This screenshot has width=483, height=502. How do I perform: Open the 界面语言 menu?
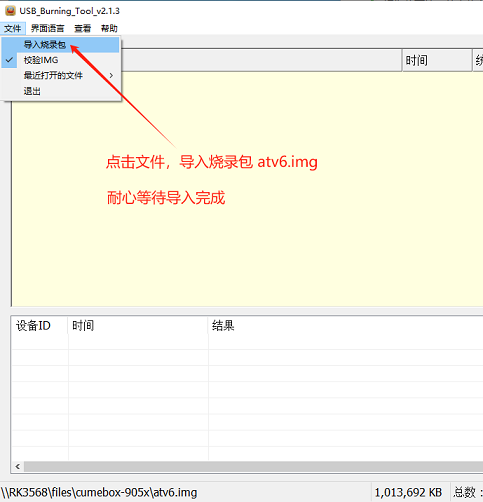47,29
